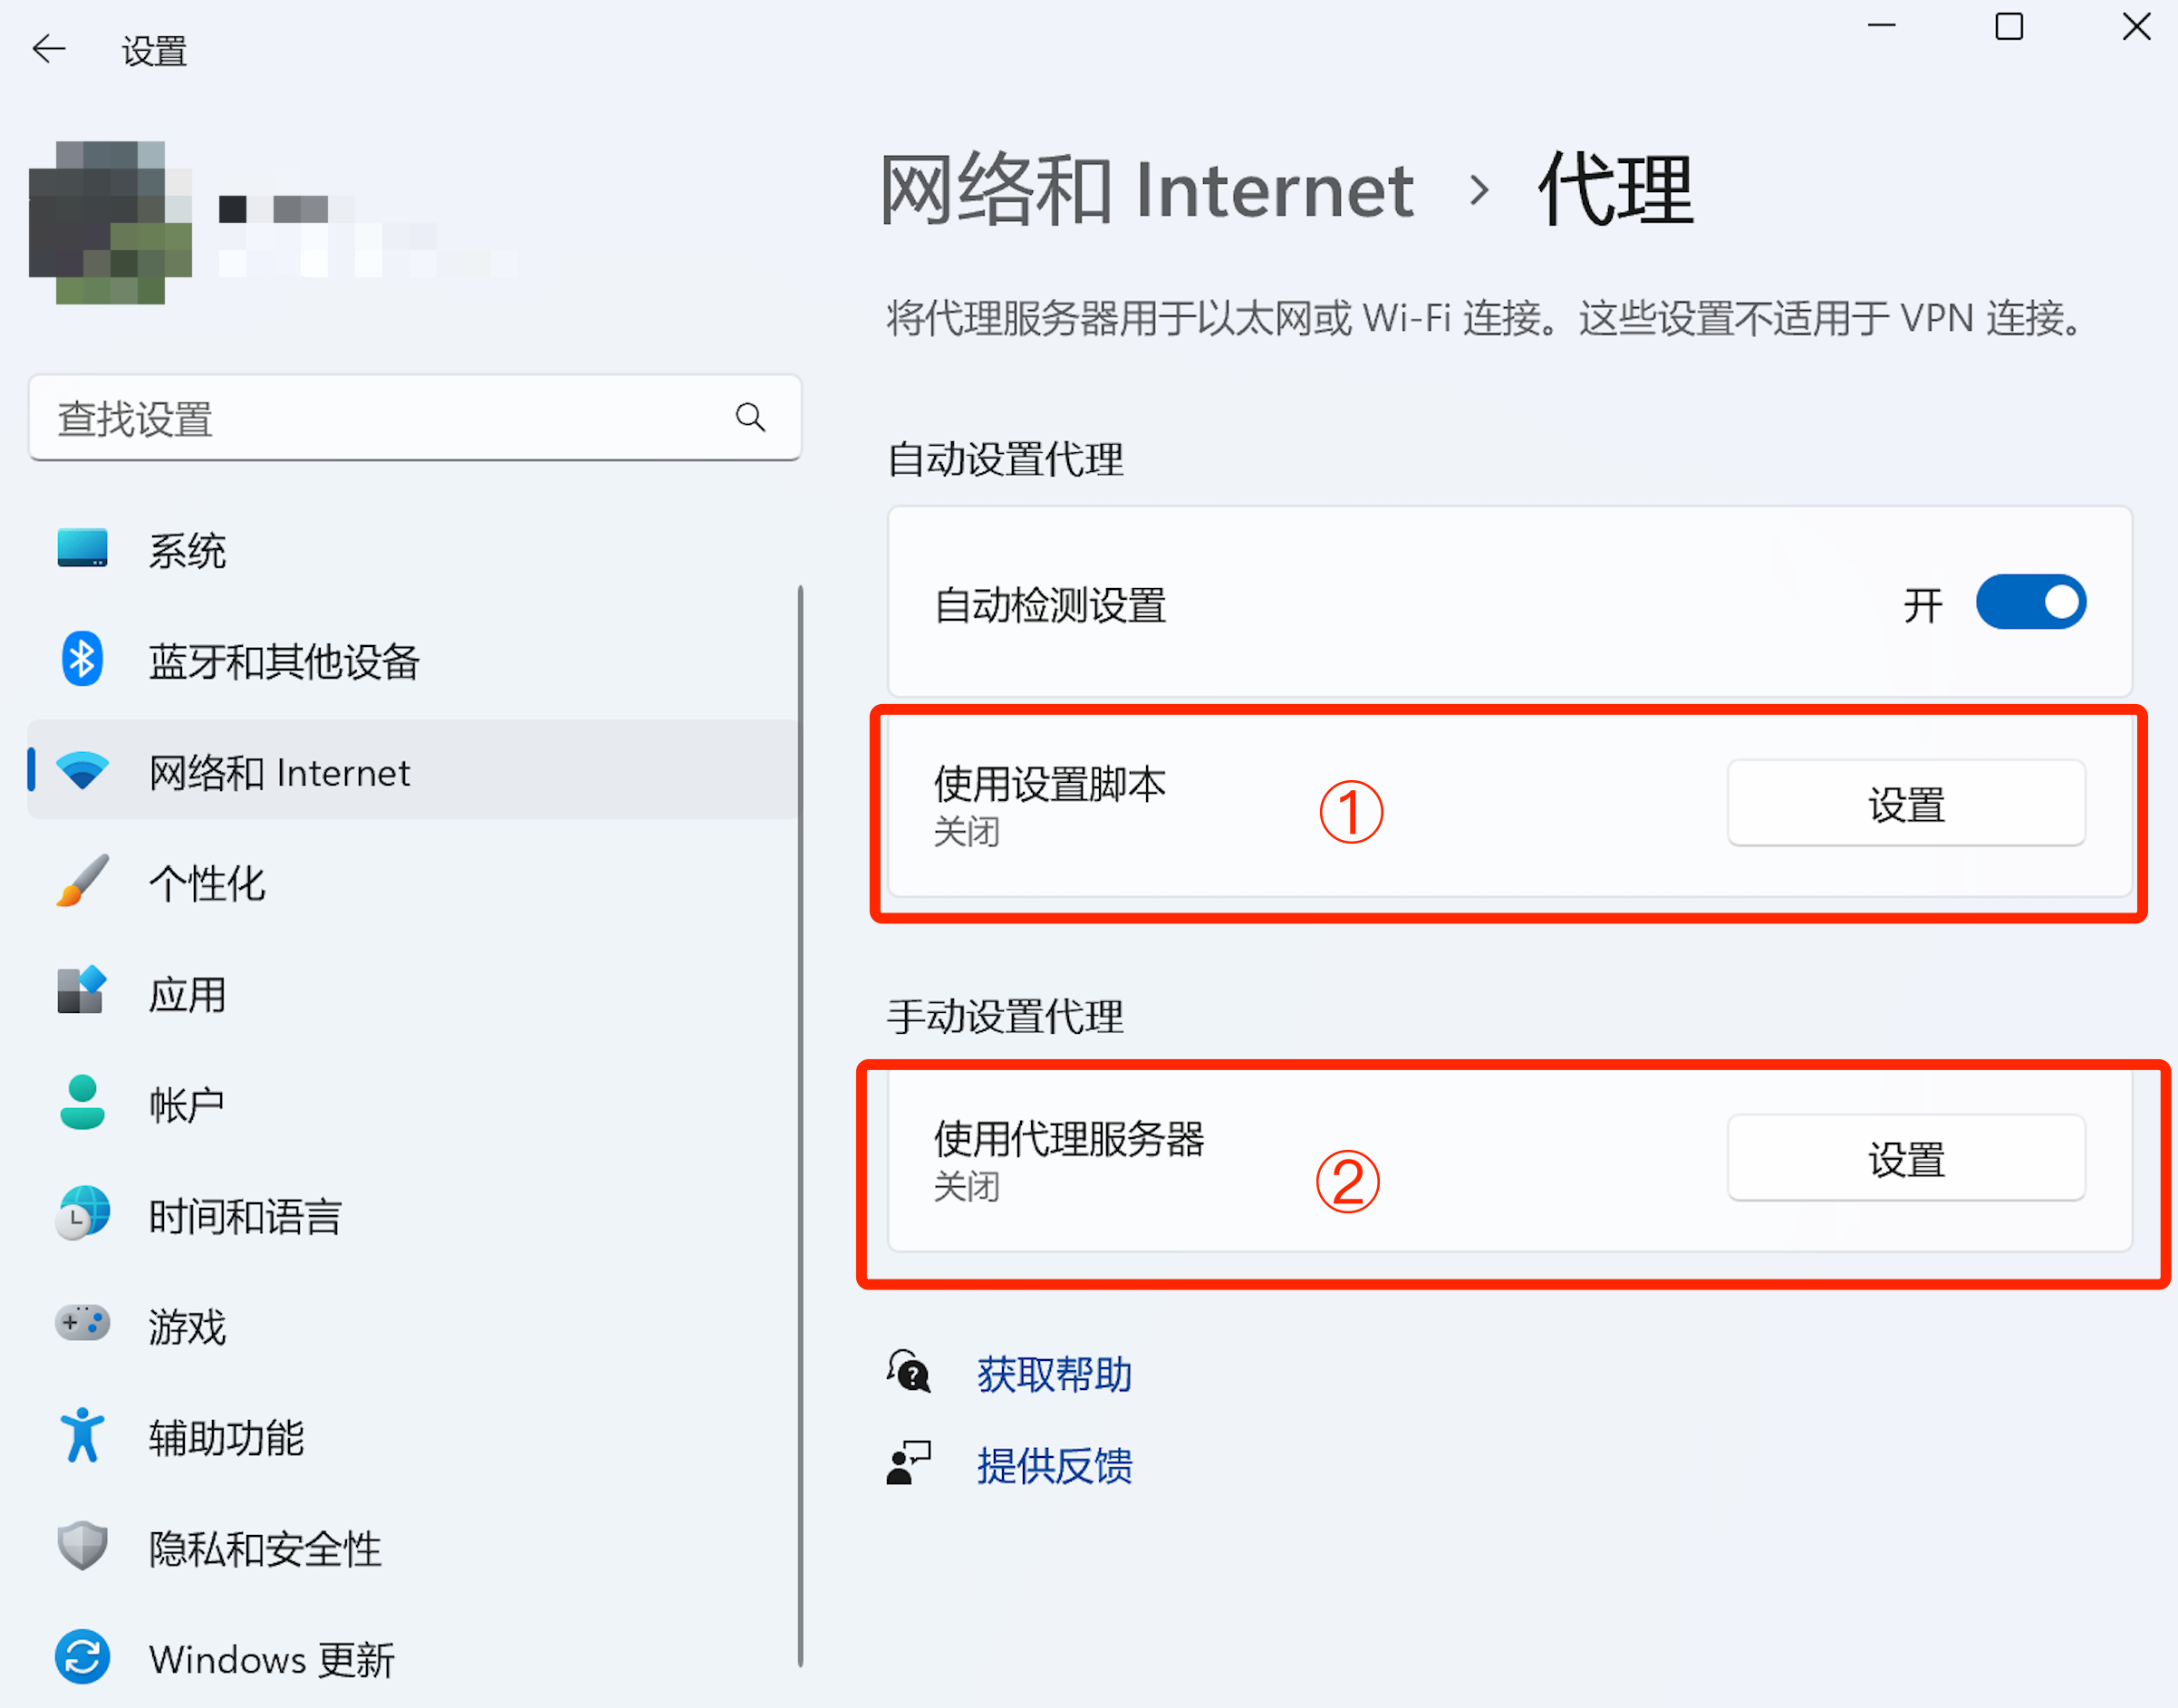Click the 使用代理服务器 label
Screen dimensions: 2178x1708
tap(1069, 1138)
